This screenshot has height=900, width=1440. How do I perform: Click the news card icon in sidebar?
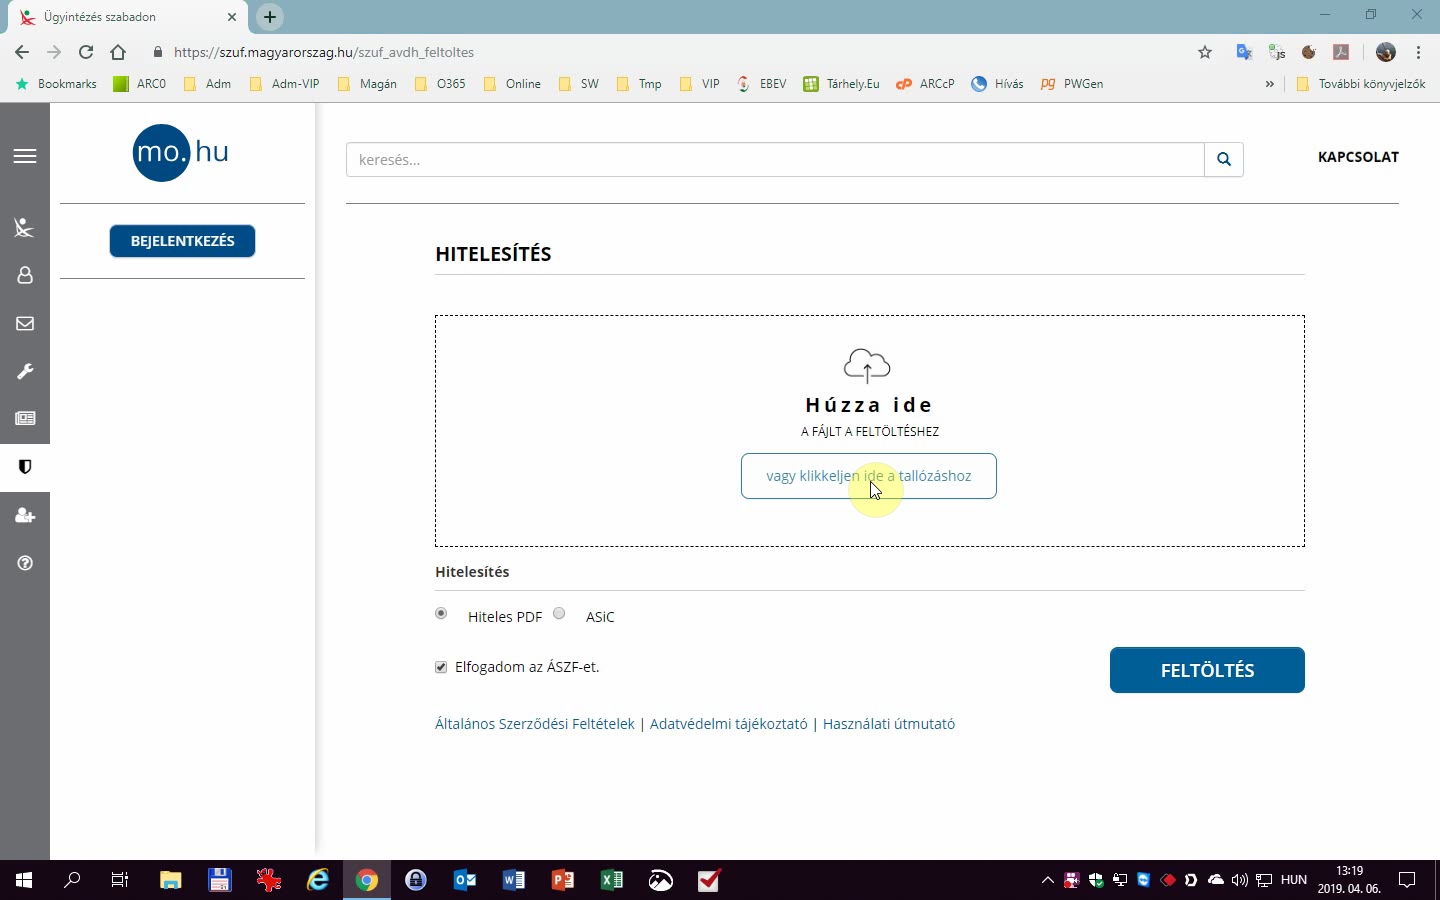point(25,419)
